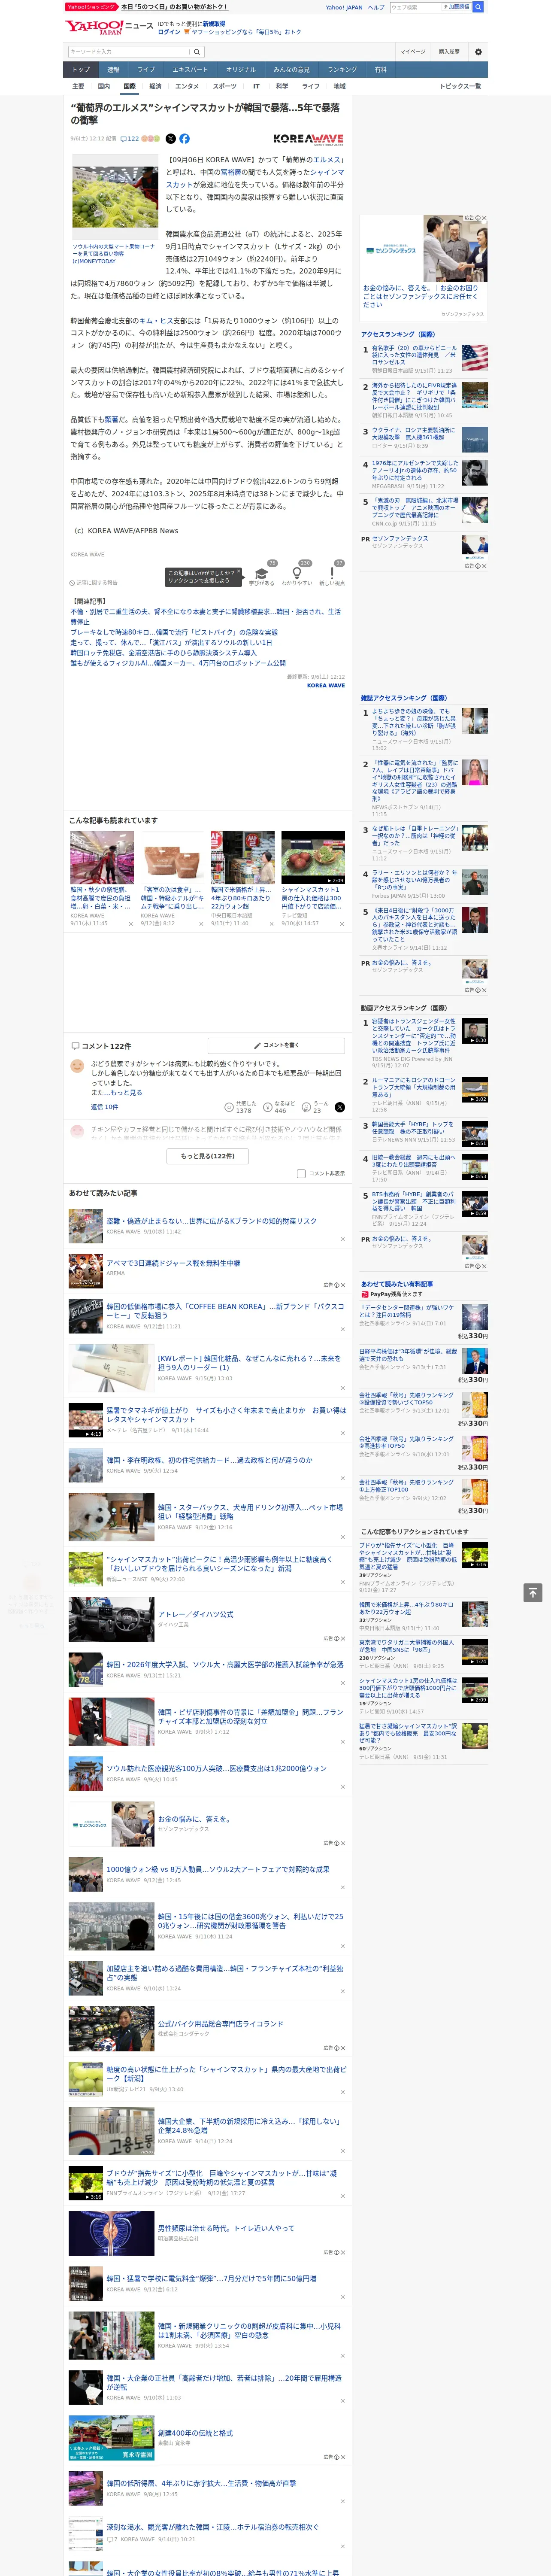The width and height of the screenshot is (551, 2576).
Task: Open the 'Yahoo! JAPAN' top link
Action: point(344,7)
